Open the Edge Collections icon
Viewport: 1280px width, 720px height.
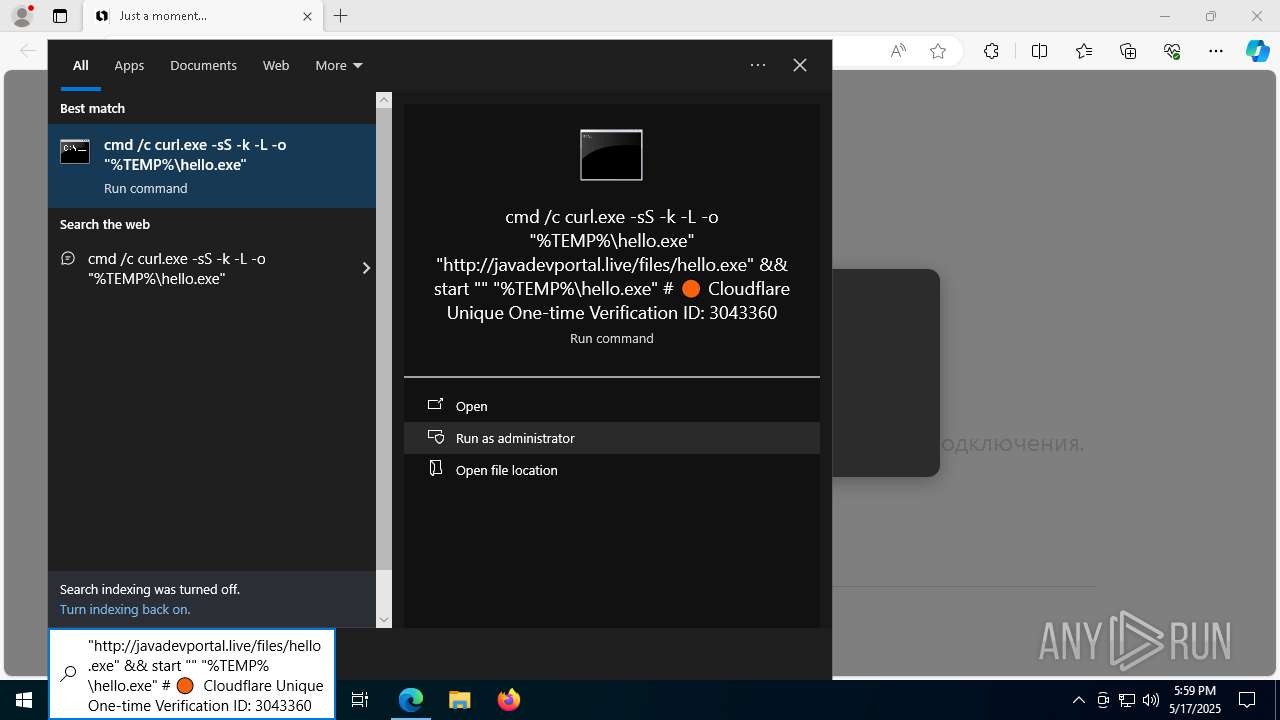[x=1128, y=51]
